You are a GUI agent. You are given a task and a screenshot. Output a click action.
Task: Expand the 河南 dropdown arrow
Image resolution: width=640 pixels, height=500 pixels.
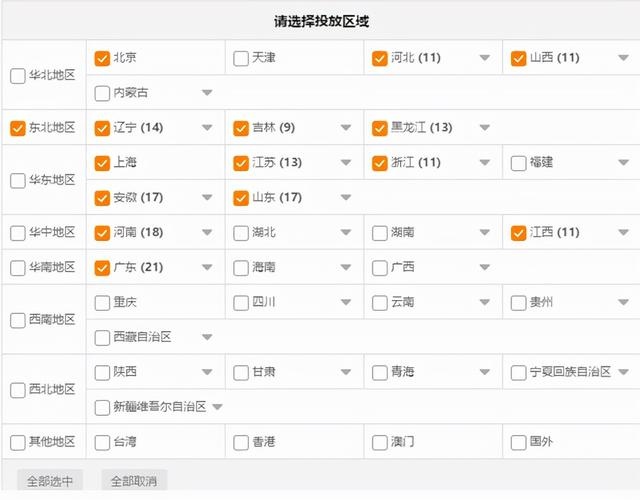(207, 232)
